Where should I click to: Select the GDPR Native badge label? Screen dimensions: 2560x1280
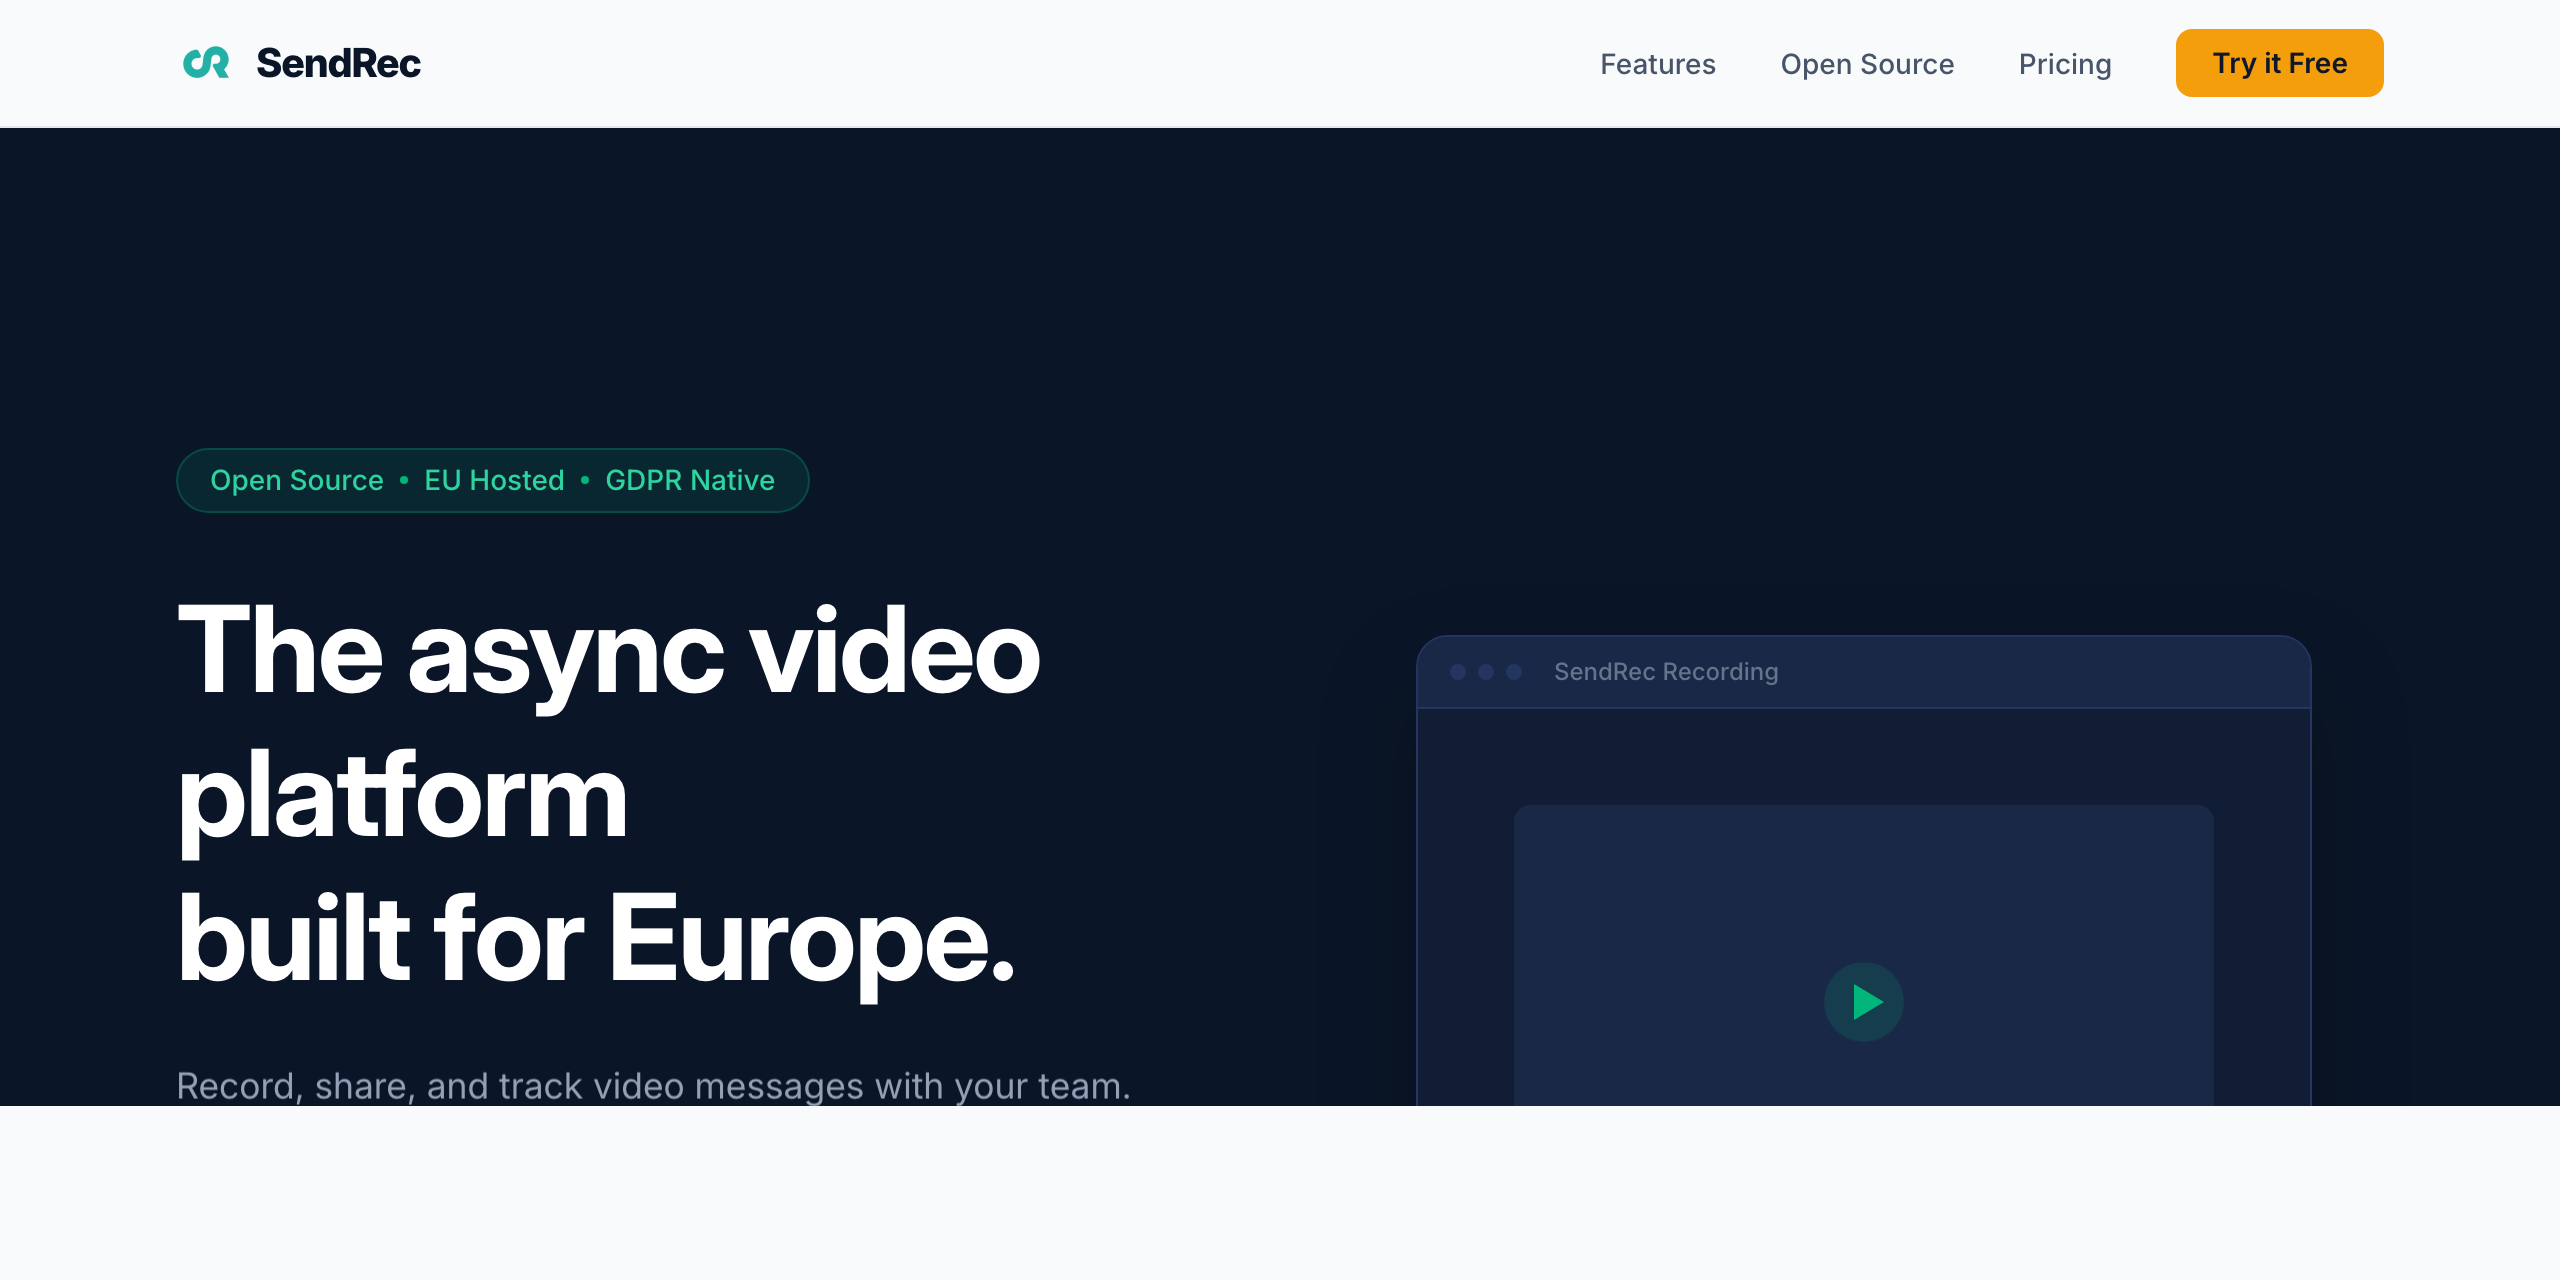(689, 480)
